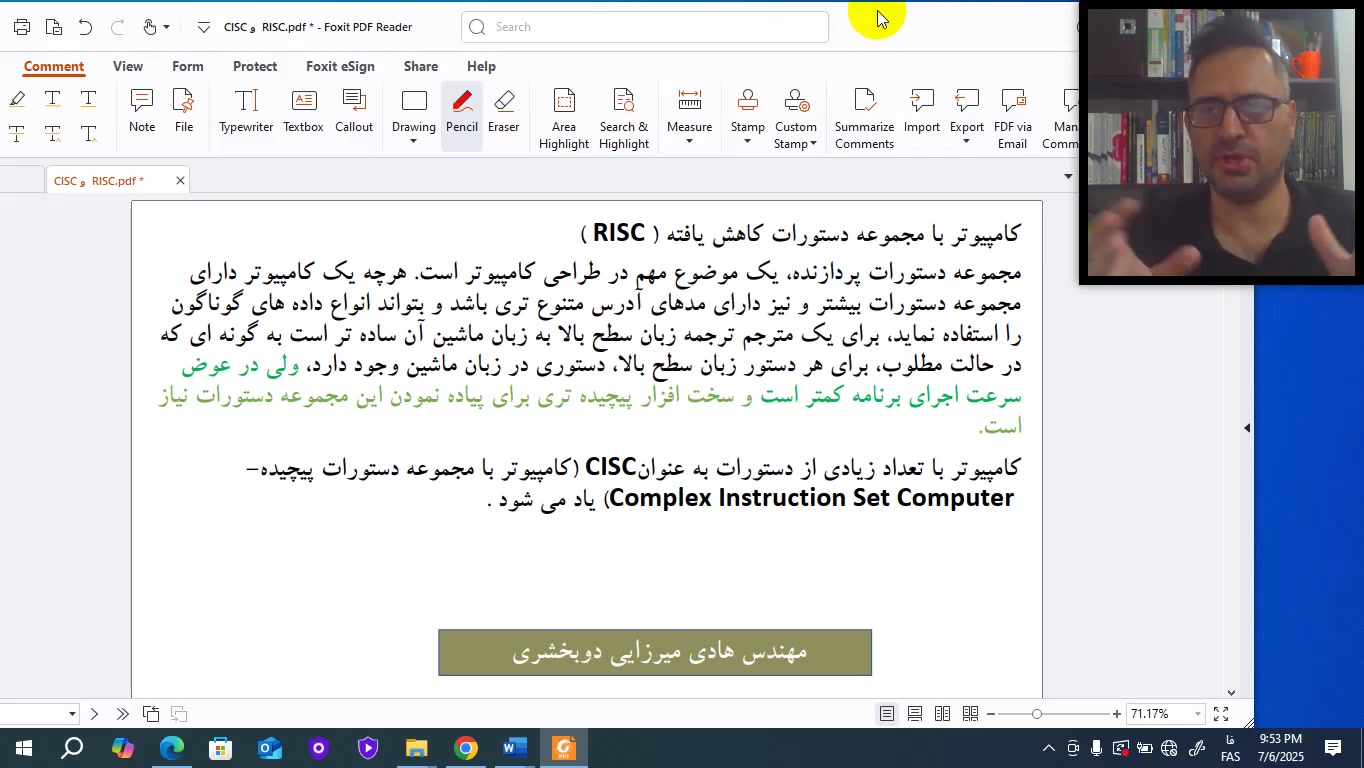Open the Customize Quick Access toolbar arrow
The height and width of the screenshot is (768, 1364).
(203, 27)
